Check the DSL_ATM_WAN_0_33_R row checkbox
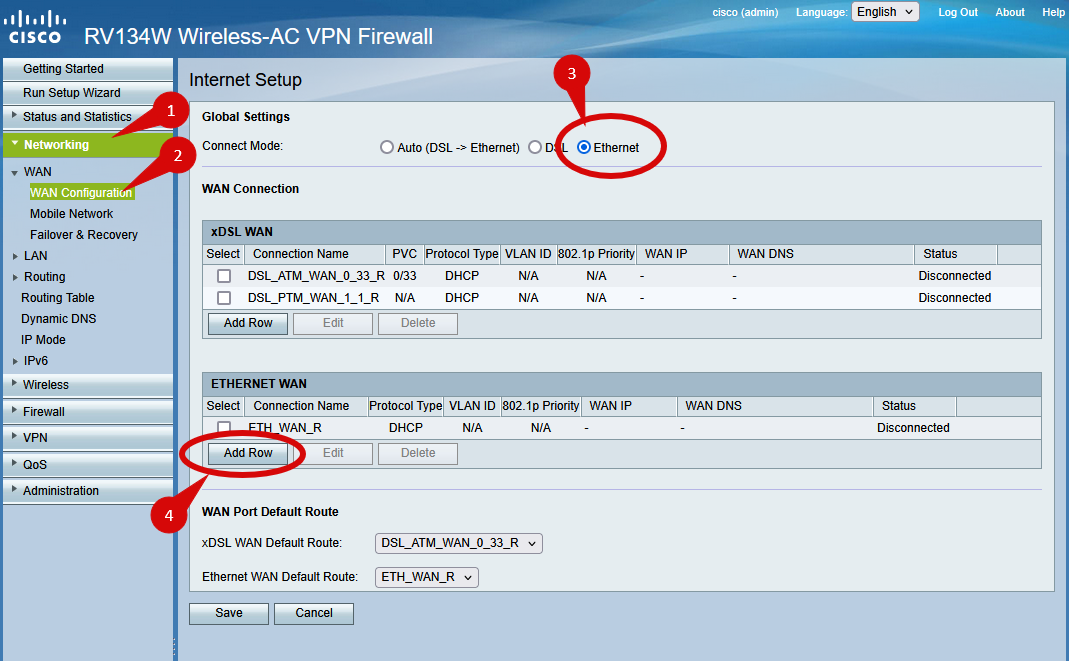This screenshot has width=1069, height=661. pyautogui.click(x=224, y=276)
